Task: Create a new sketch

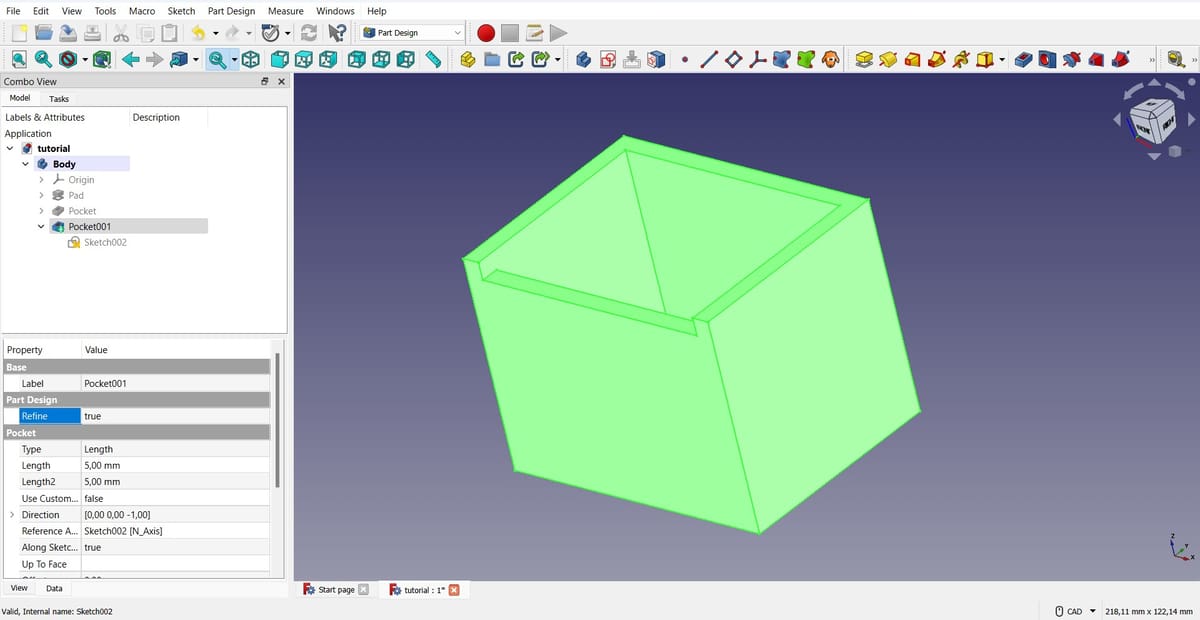Action: [608, 60]
